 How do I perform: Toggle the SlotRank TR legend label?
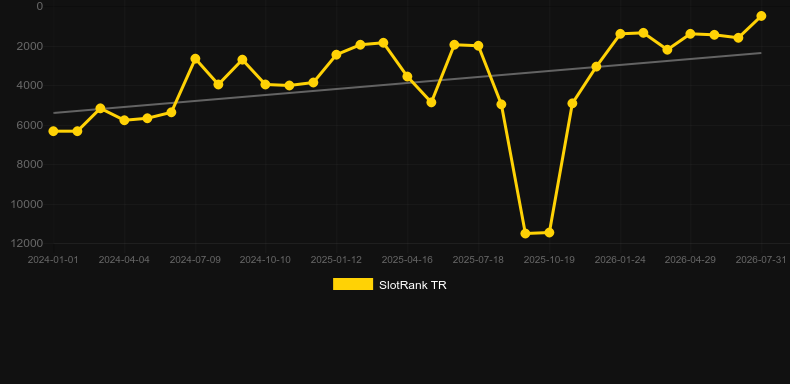(413, 285)
